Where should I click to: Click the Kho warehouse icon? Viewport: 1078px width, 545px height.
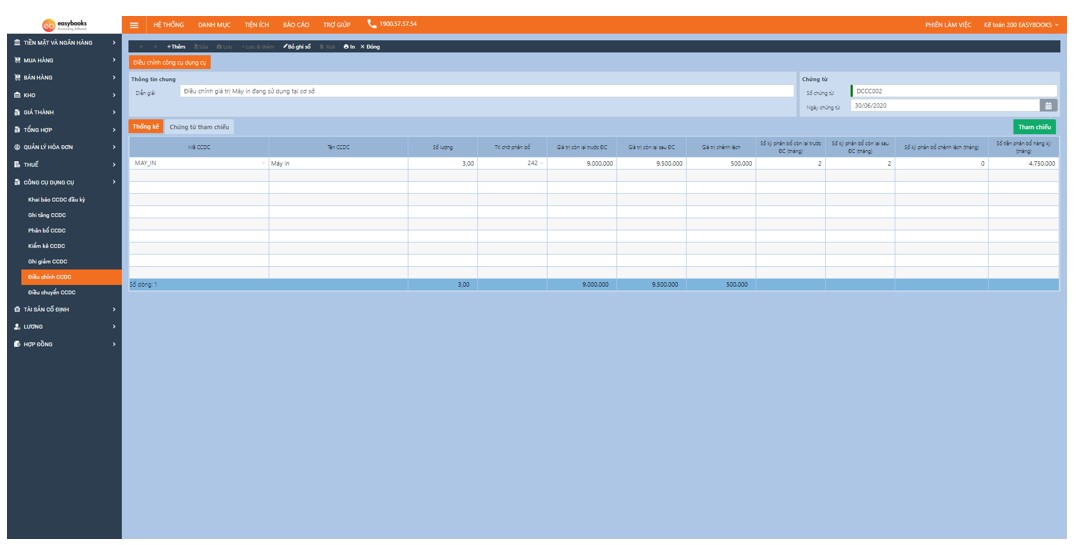[x=17, y=95]
